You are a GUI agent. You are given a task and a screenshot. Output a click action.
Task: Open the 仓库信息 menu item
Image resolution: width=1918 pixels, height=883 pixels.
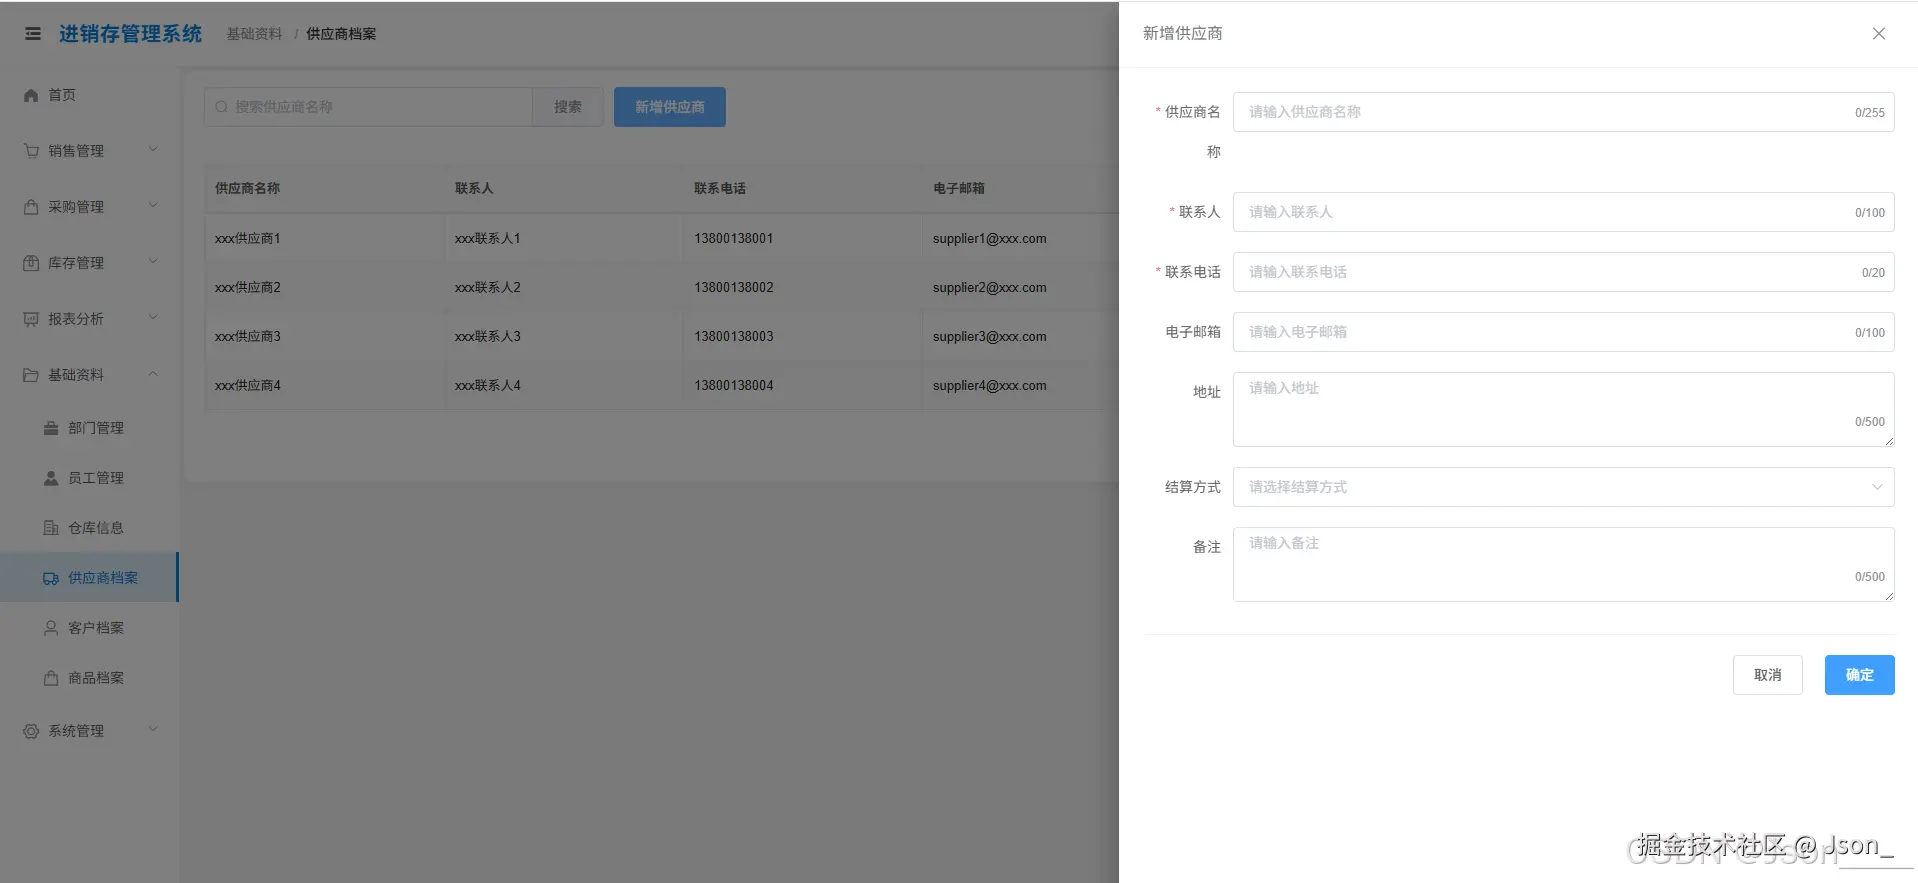[x=90, y=528]
